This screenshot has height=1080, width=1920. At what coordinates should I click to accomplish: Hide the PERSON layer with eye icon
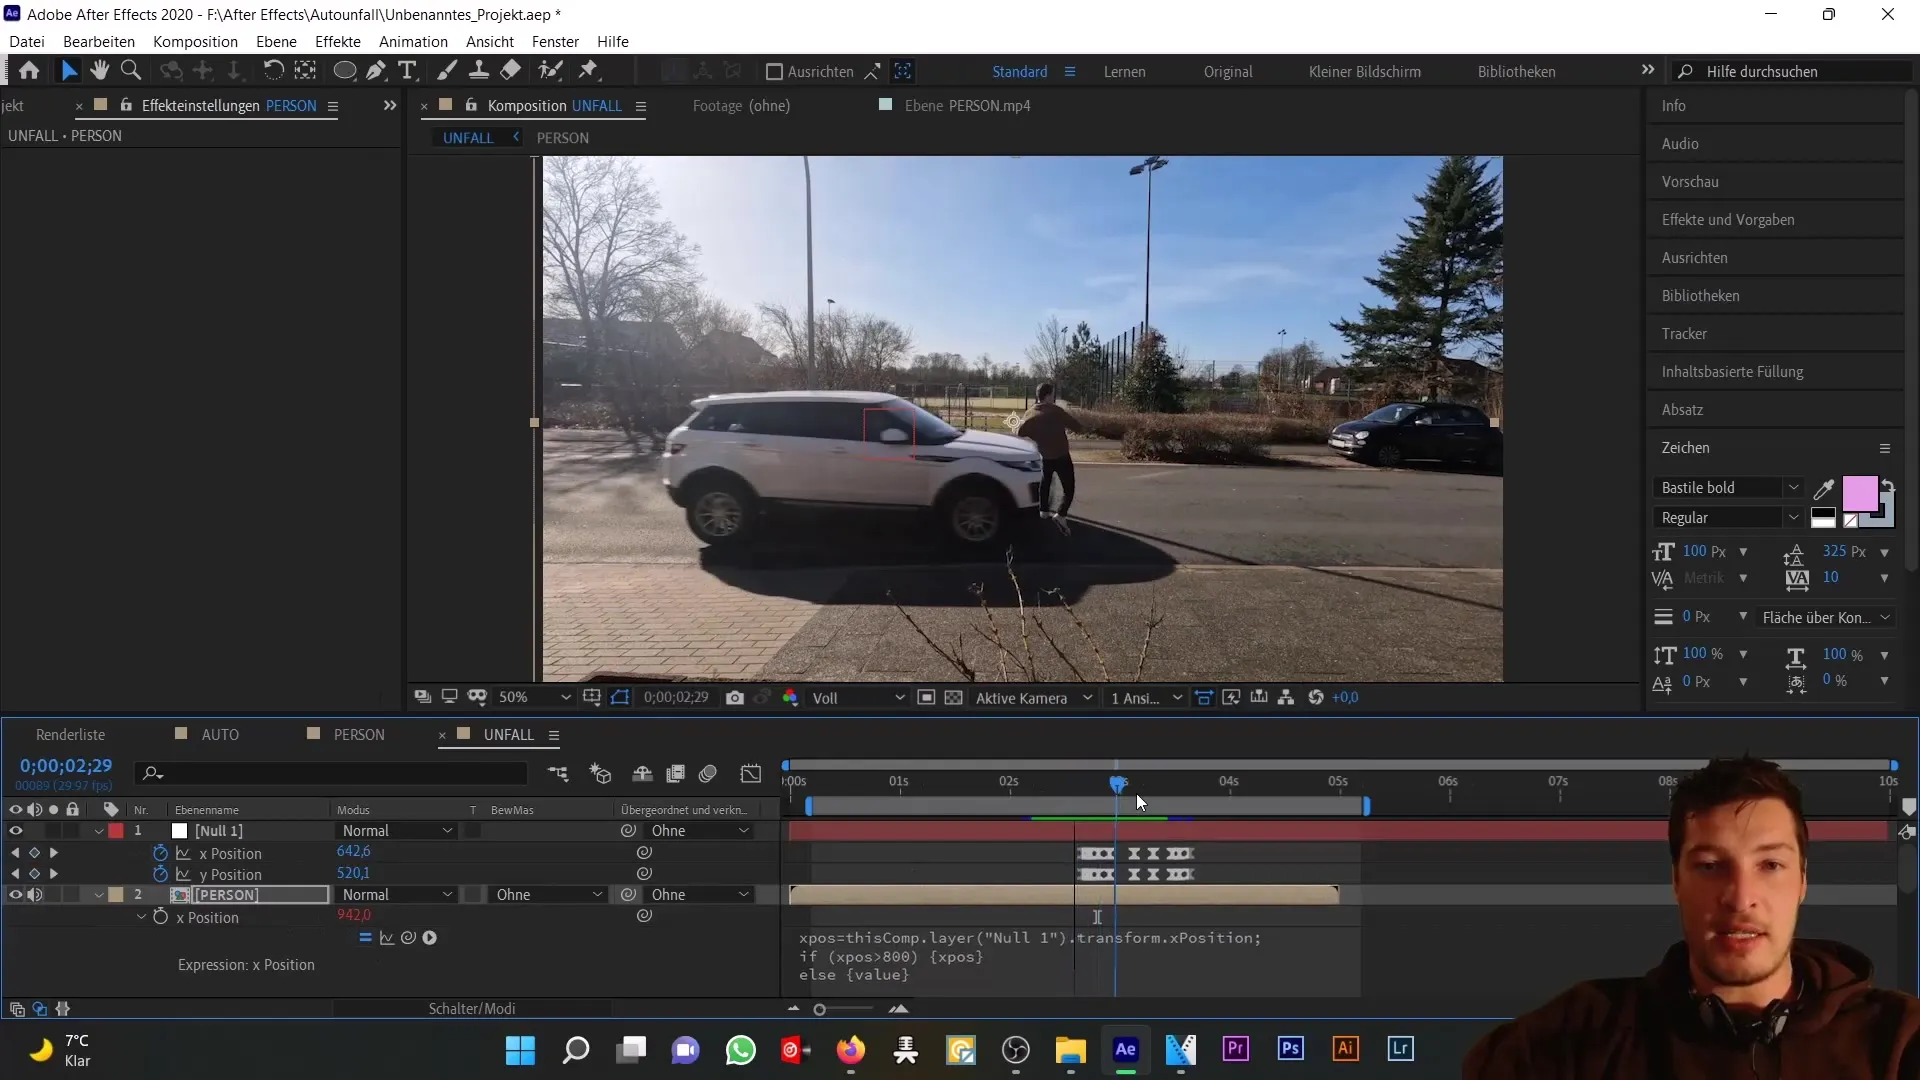point(15,895)
